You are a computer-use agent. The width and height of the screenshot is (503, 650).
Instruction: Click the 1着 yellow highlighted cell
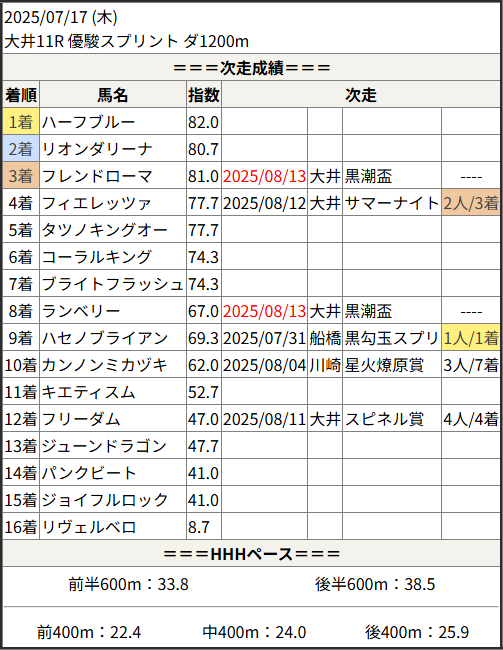click(21, 121)
